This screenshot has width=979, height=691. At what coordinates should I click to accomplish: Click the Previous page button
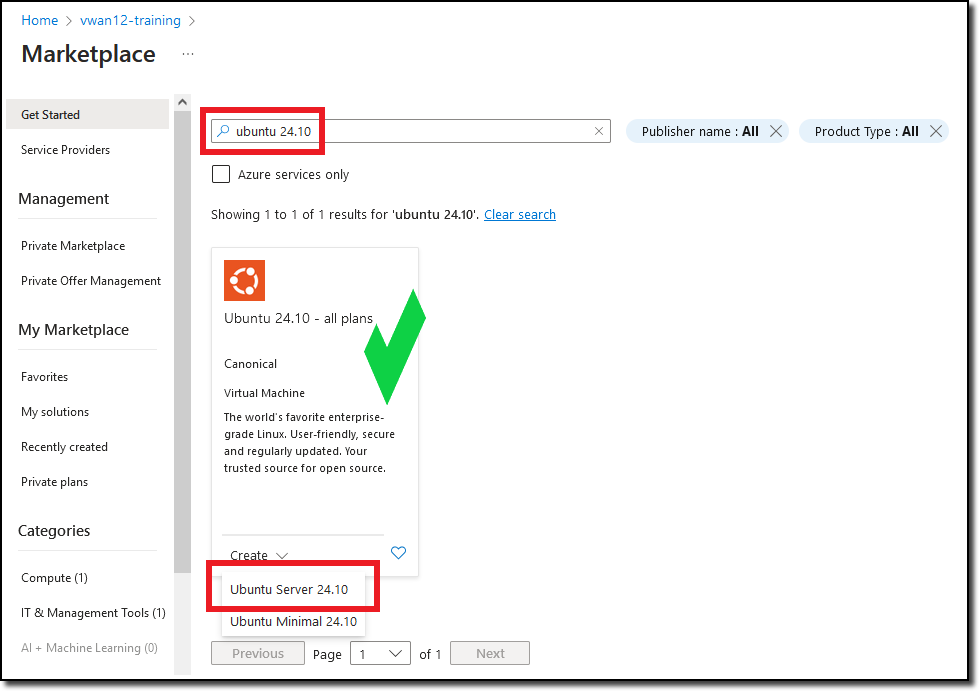(x=258, y=654)
